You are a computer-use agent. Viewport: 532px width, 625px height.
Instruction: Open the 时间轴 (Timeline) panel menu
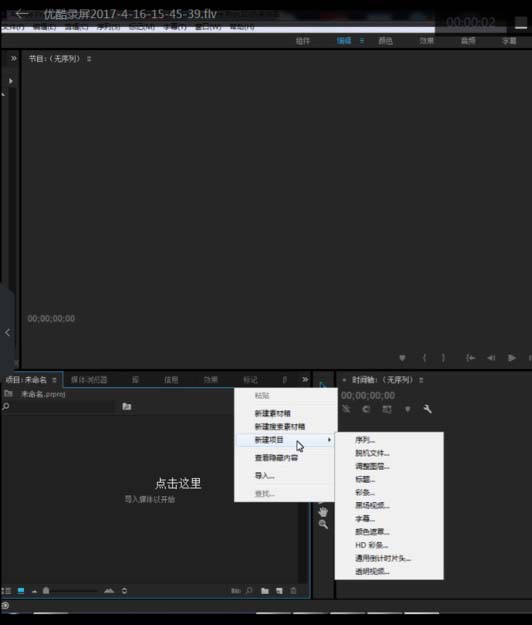pyautogui.click(x=421, y=380)
